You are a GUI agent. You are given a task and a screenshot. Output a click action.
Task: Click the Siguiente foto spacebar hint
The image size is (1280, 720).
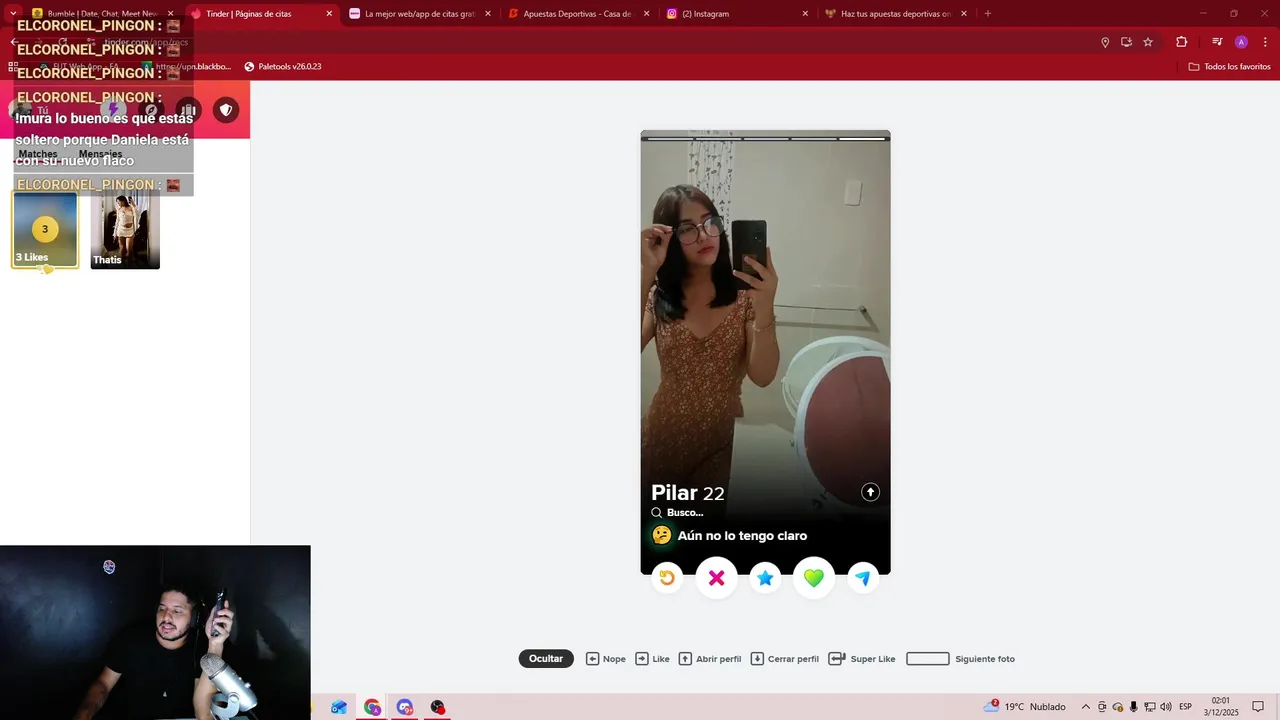[x=960, y=659]
